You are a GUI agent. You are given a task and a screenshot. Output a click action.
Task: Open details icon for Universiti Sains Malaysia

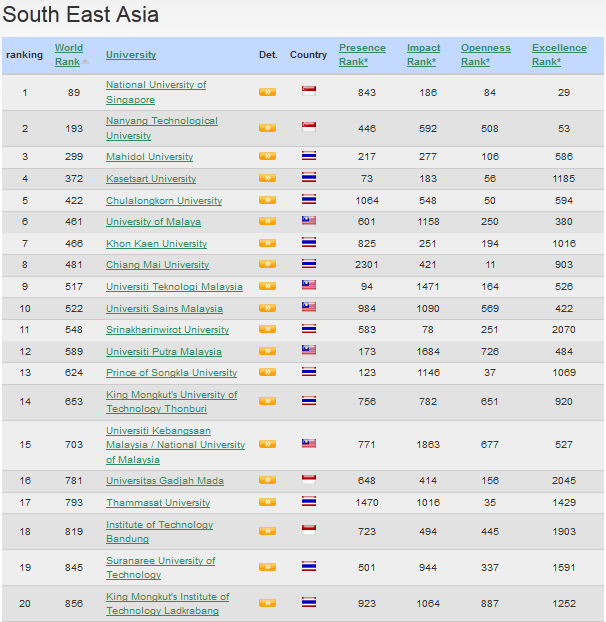[267, 308]
